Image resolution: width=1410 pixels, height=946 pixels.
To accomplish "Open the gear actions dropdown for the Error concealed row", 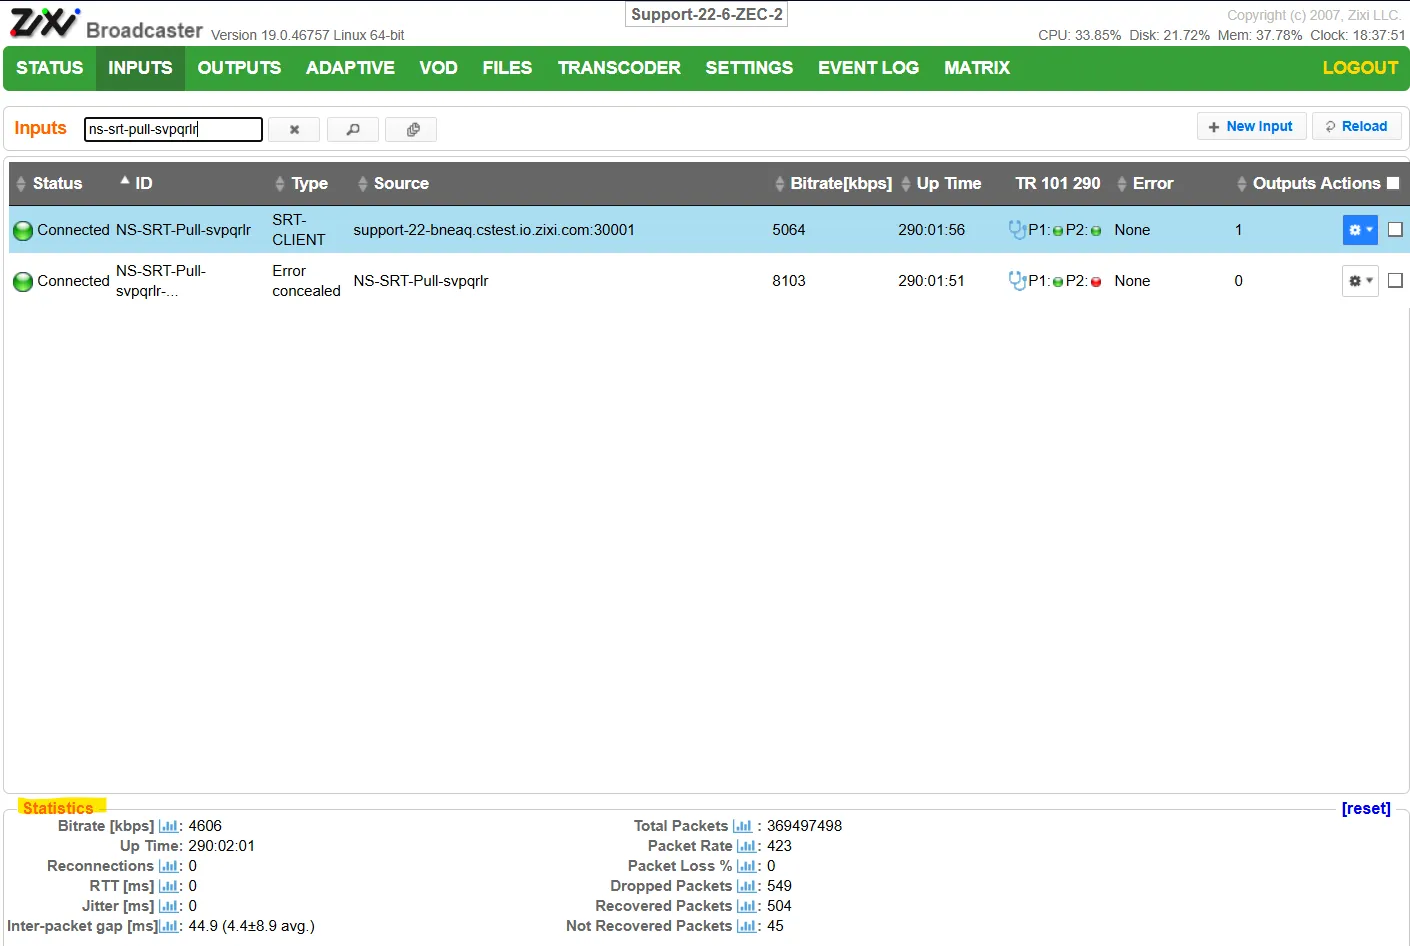I will [1360, 281].
